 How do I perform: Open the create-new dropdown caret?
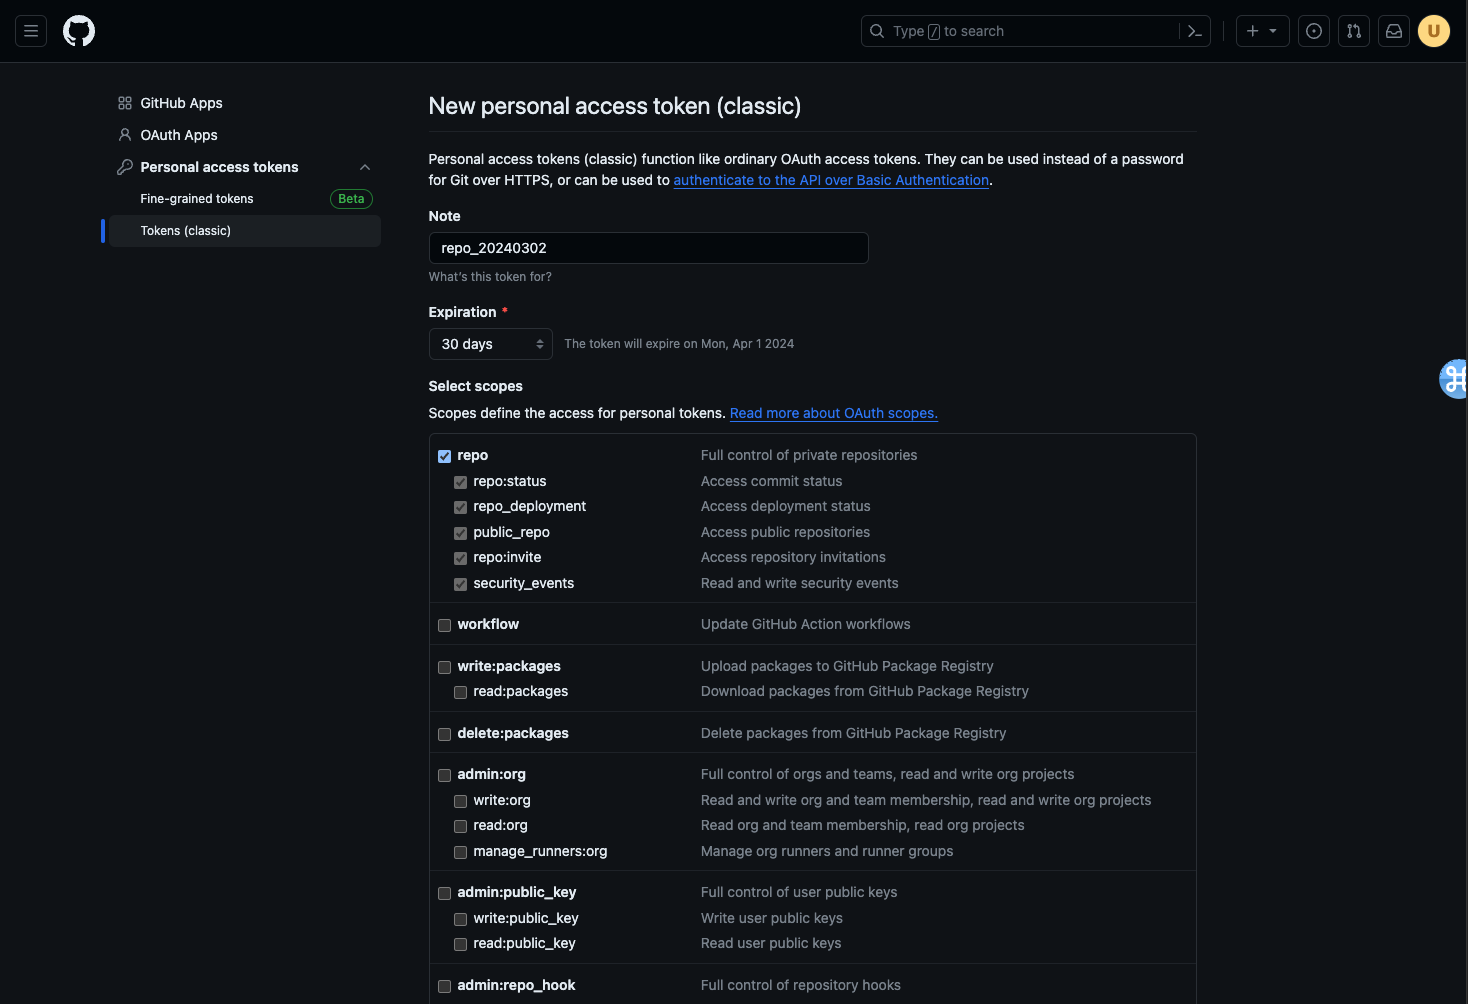pyautogui.click(x=1273, y=31)
